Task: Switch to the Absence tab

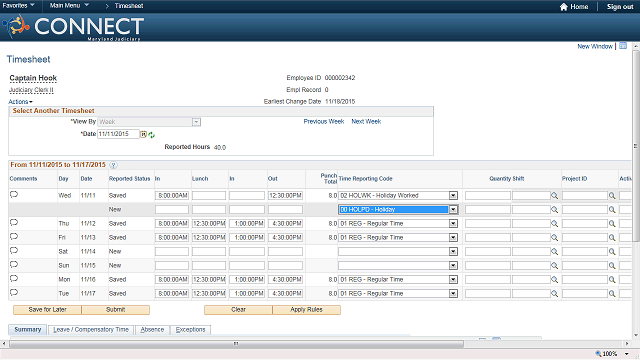Action: click(x=152, y=329)
